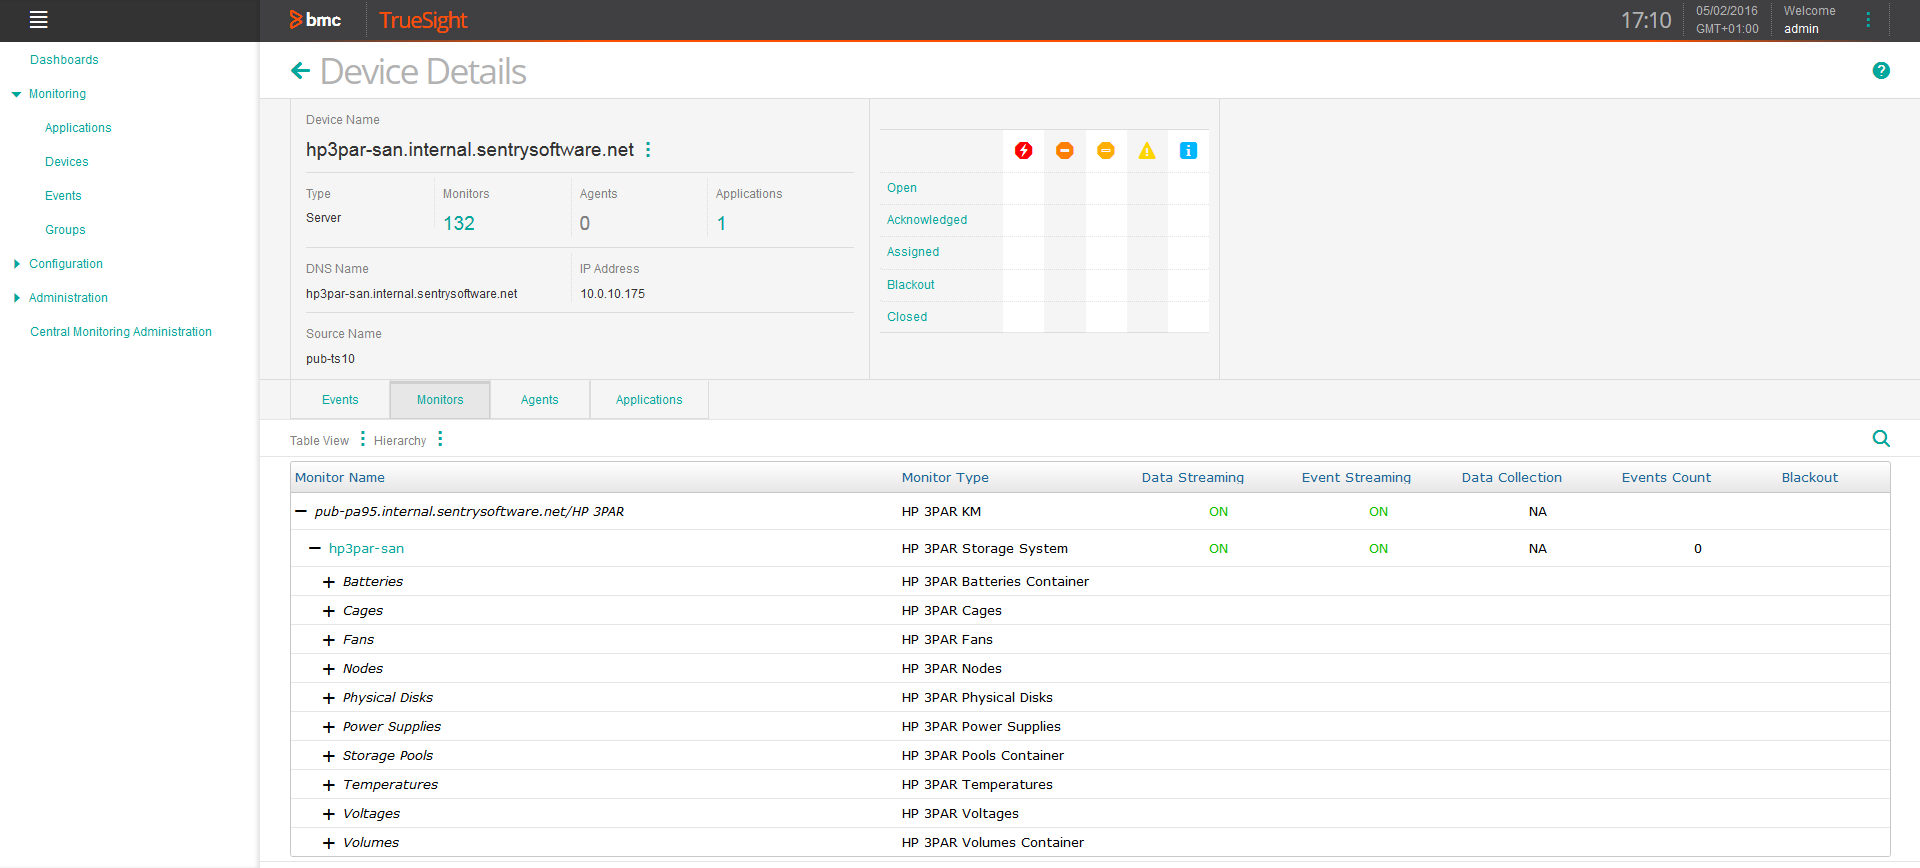1920x868 pixels.
Task: Click the yellow minor severity icon
Action: 1105,151
